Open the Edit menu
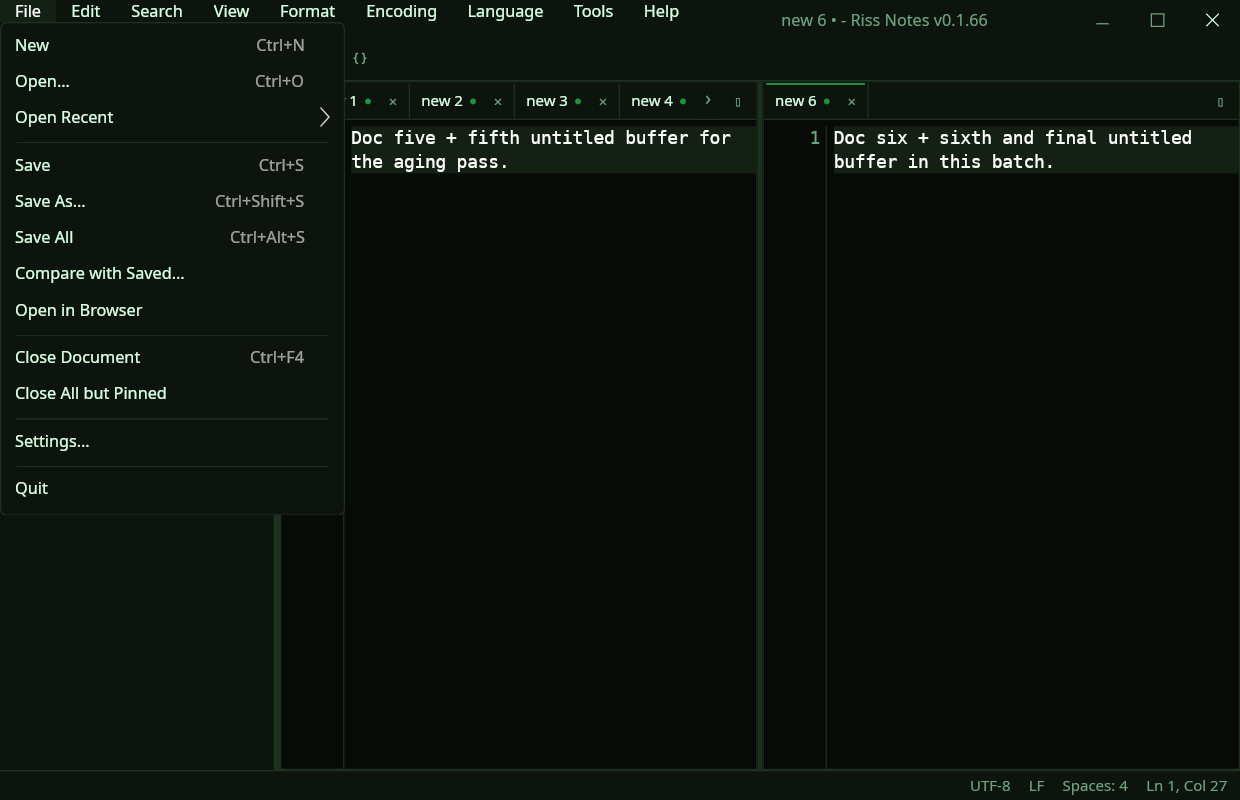Image resolution: width=1240 pixels, height=800 pixels. click(86, 12)
